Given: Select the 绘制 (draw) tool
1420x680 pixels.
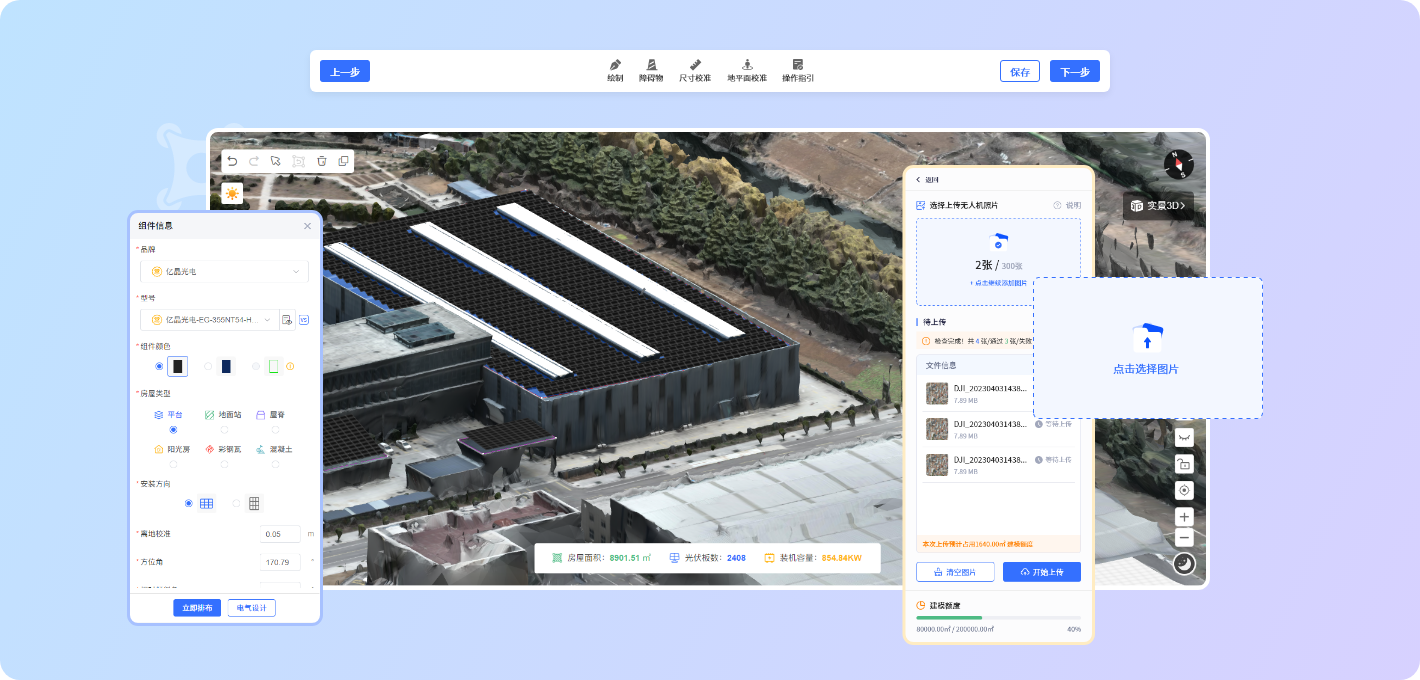Looking at the screenshot, I should pyautogui.click(x=615, y=70).
